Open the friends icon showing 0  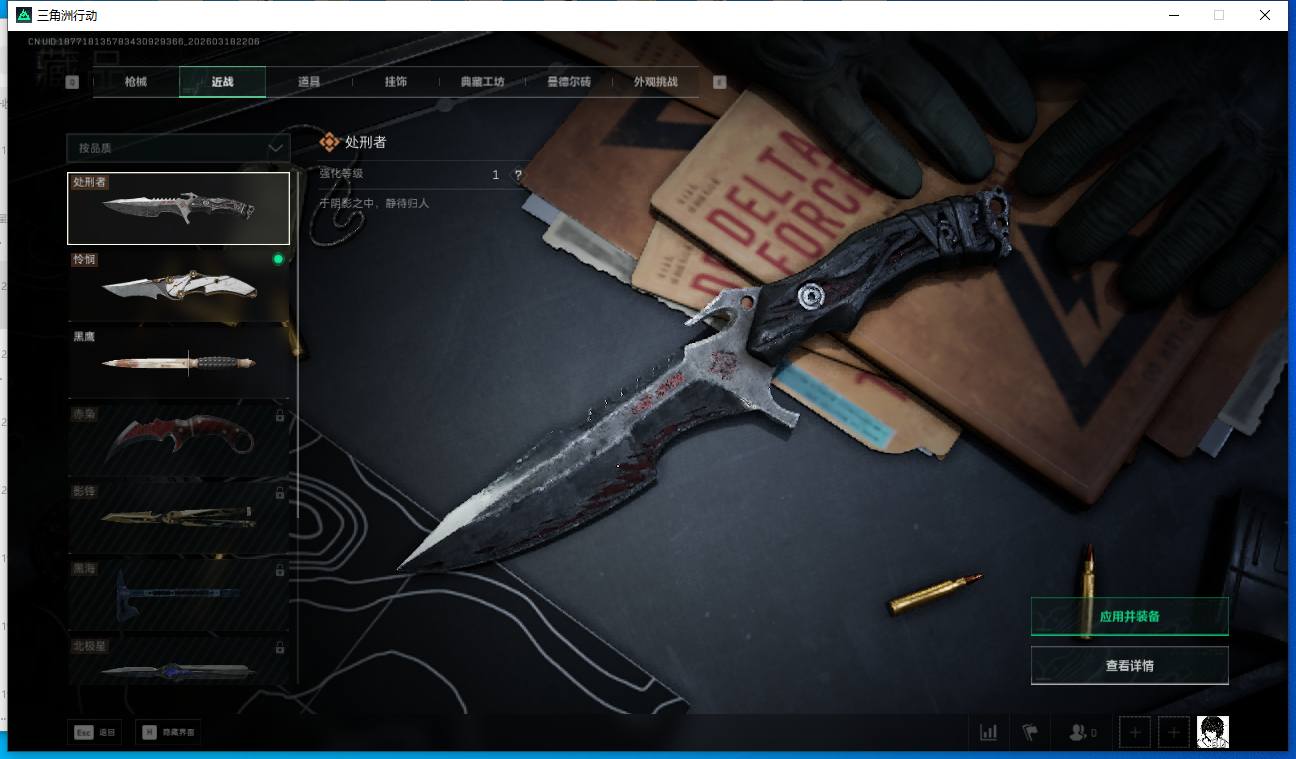click(1082, 733)
